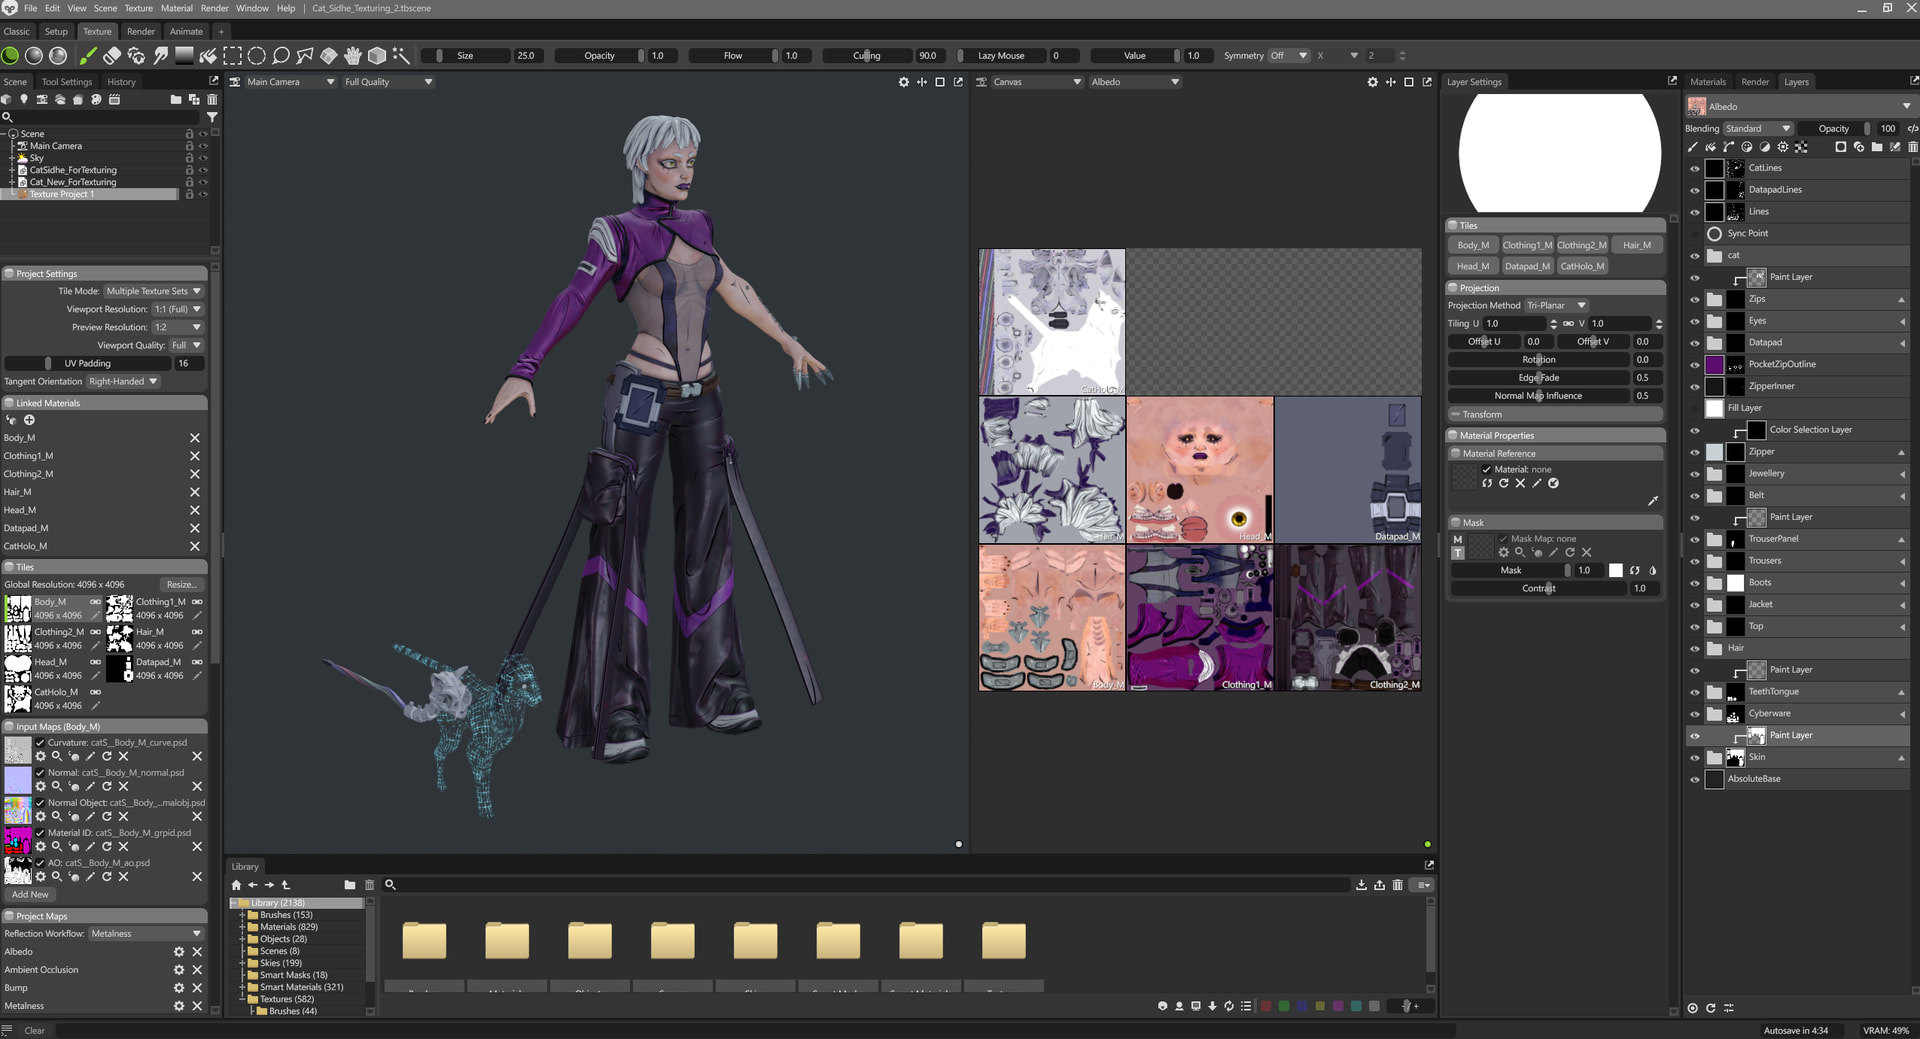Toggle visibility of the Skin layer

click(x=1694, y=758)
